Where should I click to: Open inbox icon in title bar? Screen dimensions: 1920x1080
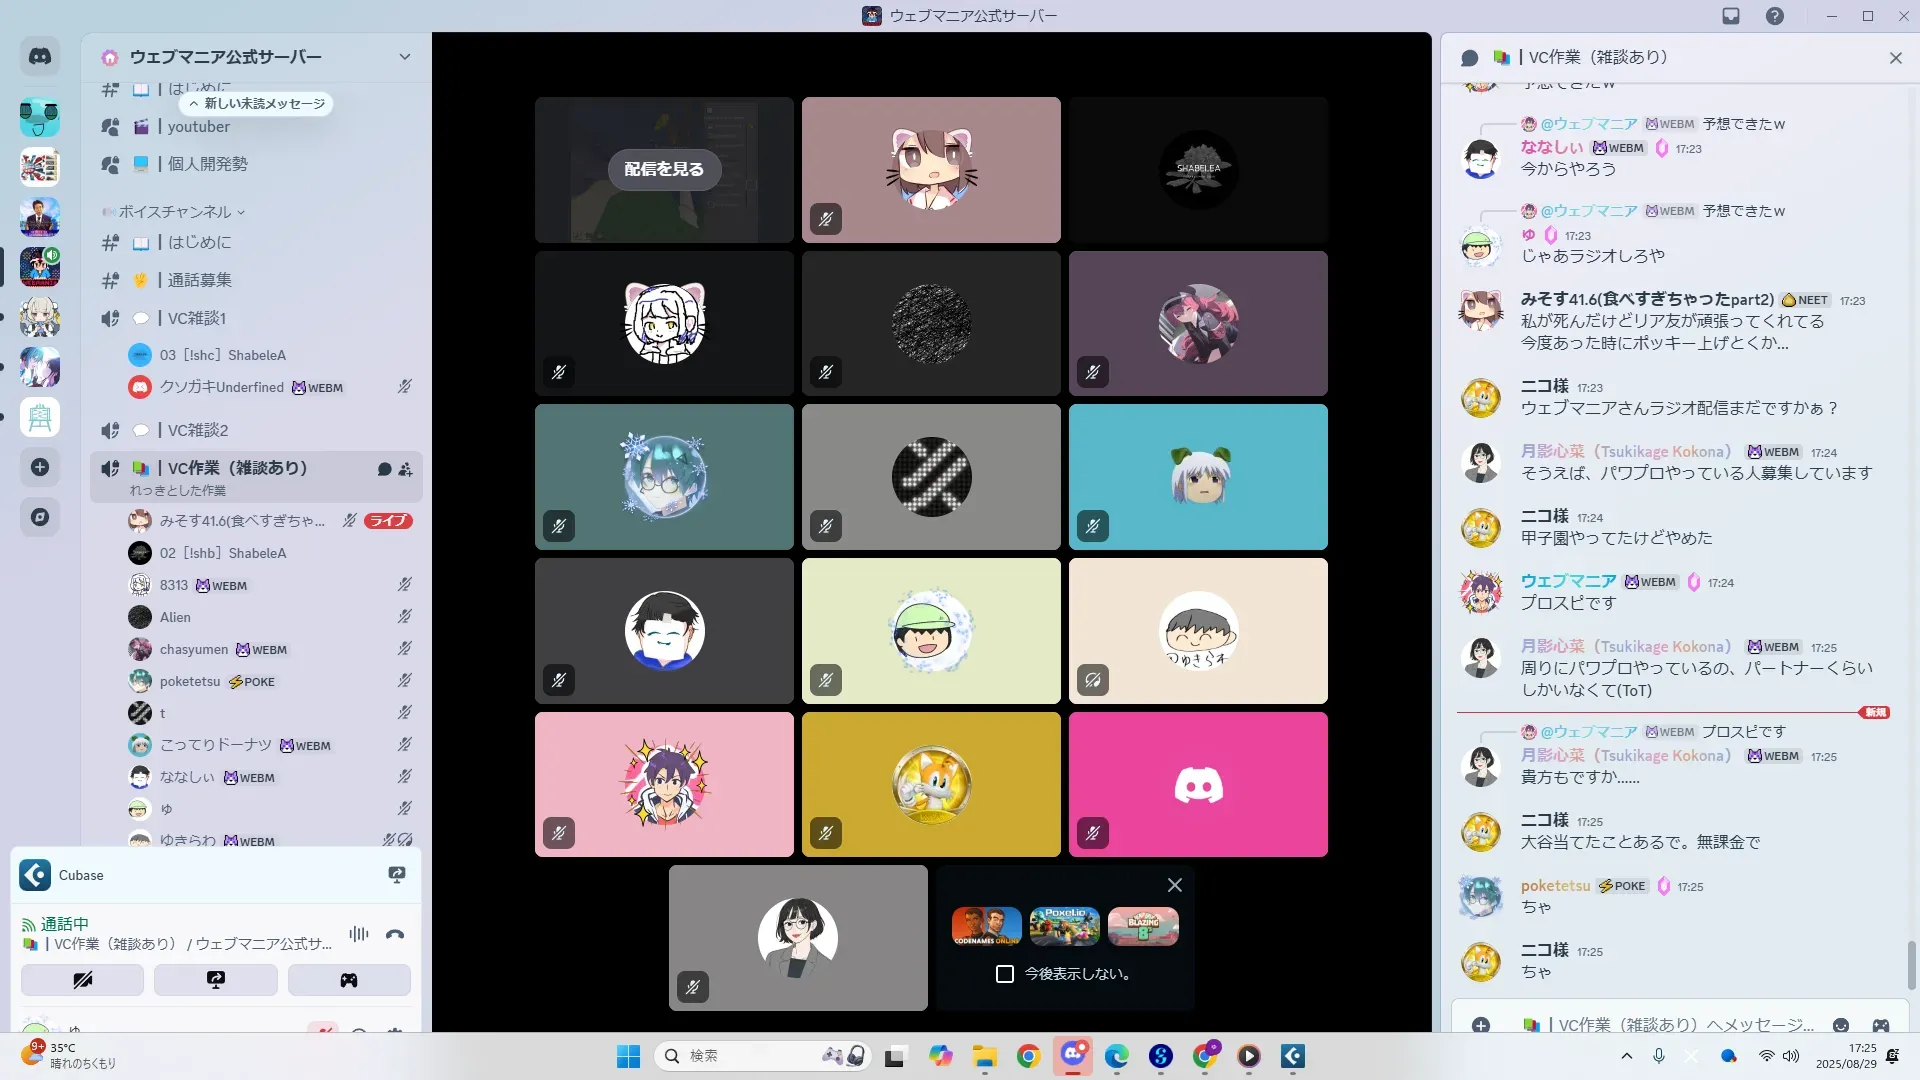[1731, 16]
